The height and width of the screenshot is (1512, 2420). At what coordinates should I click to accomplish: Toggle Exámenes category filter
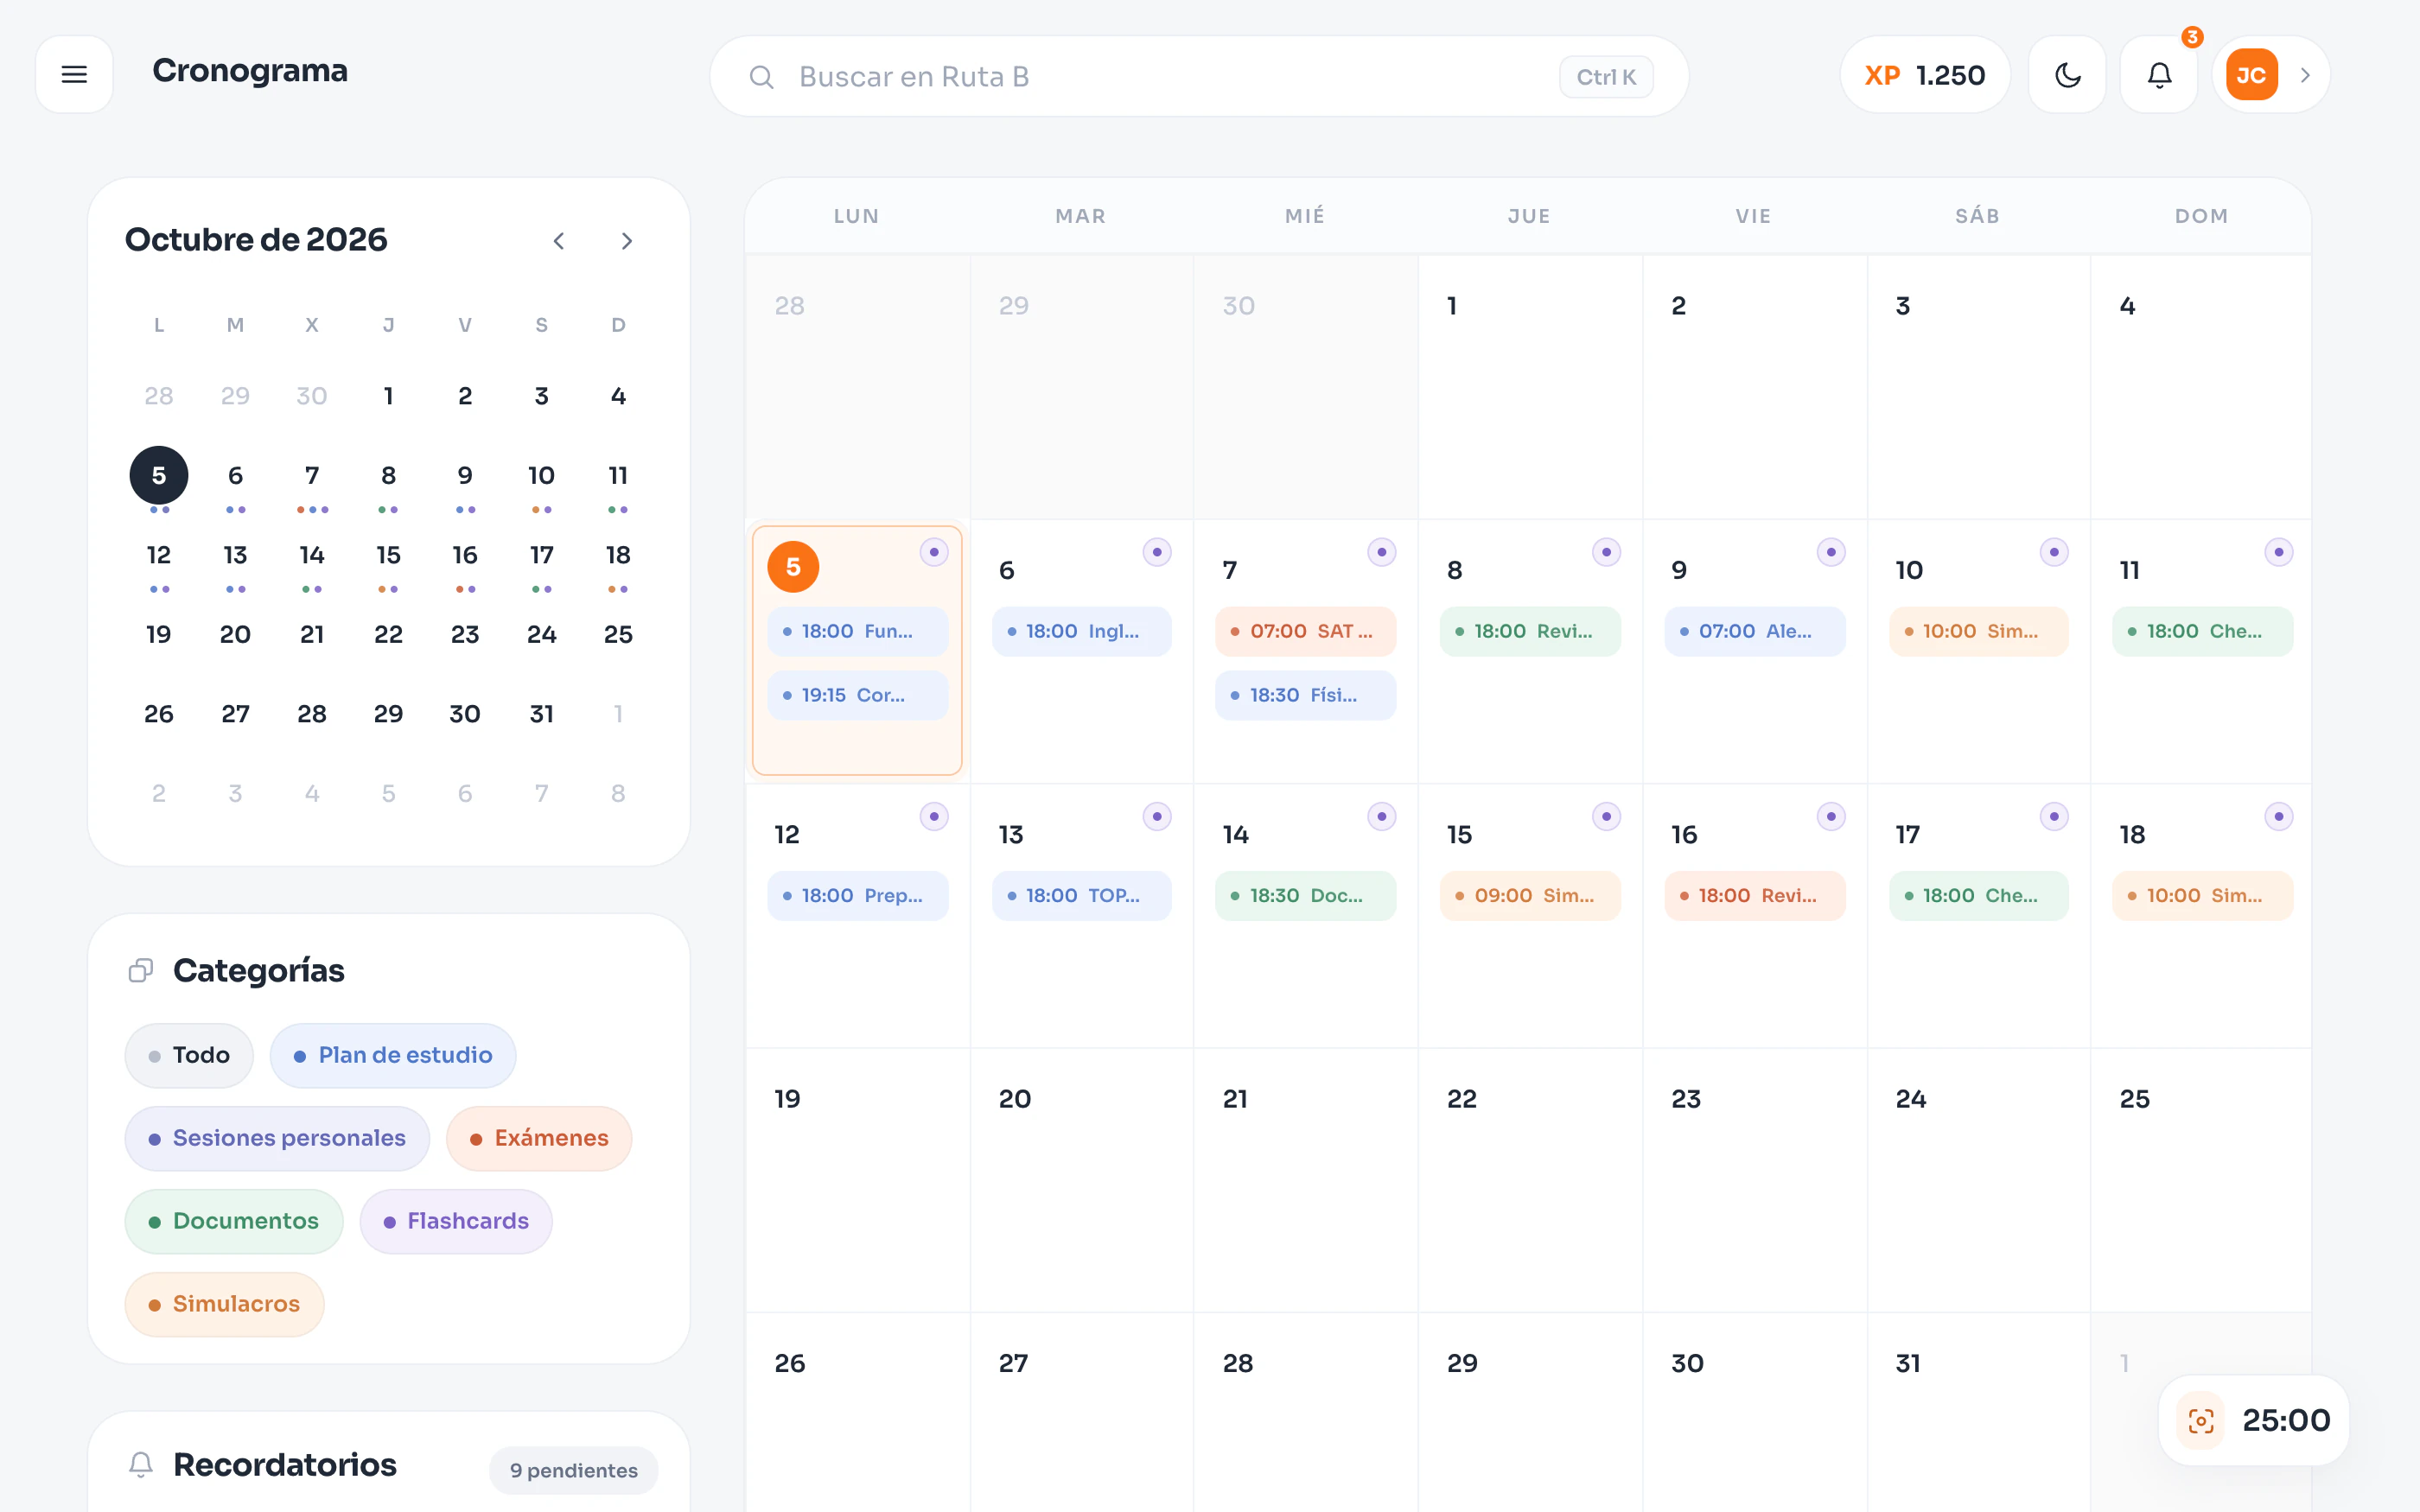(x=539, y=1138)
